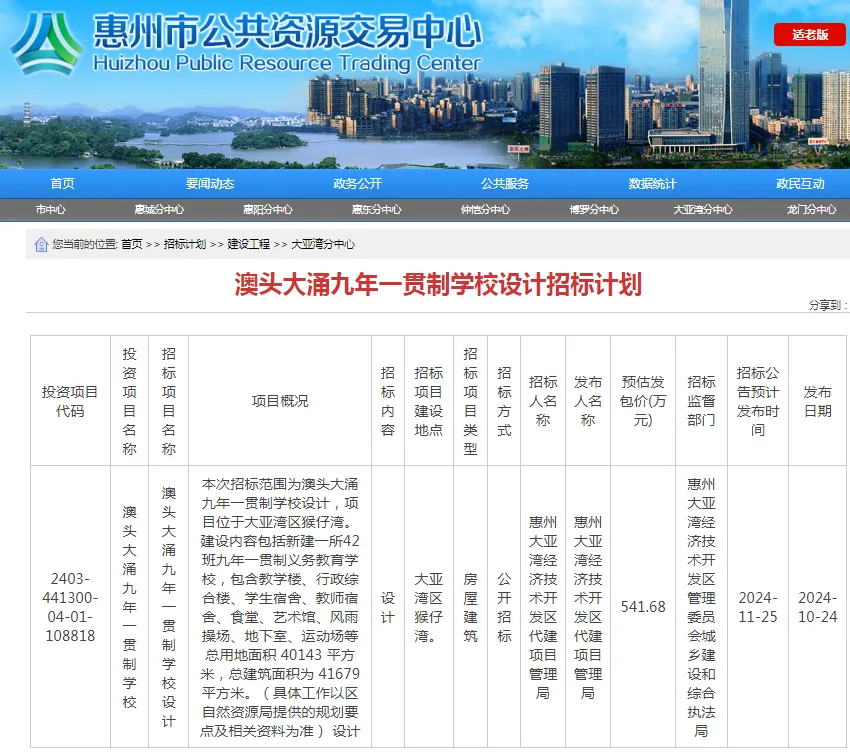
Task: Open the 要闻动态 navigation tab
Action: (x=210, y=183)
